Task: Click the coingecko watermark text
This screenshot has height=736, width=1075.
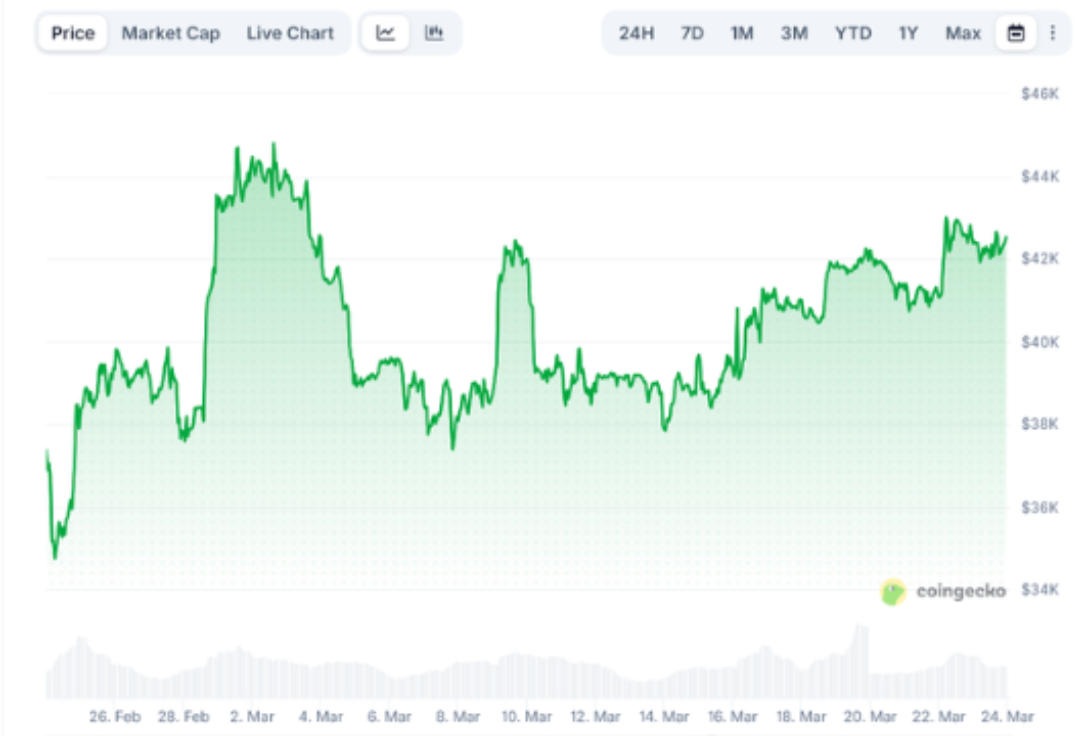Action: (960, 592)
